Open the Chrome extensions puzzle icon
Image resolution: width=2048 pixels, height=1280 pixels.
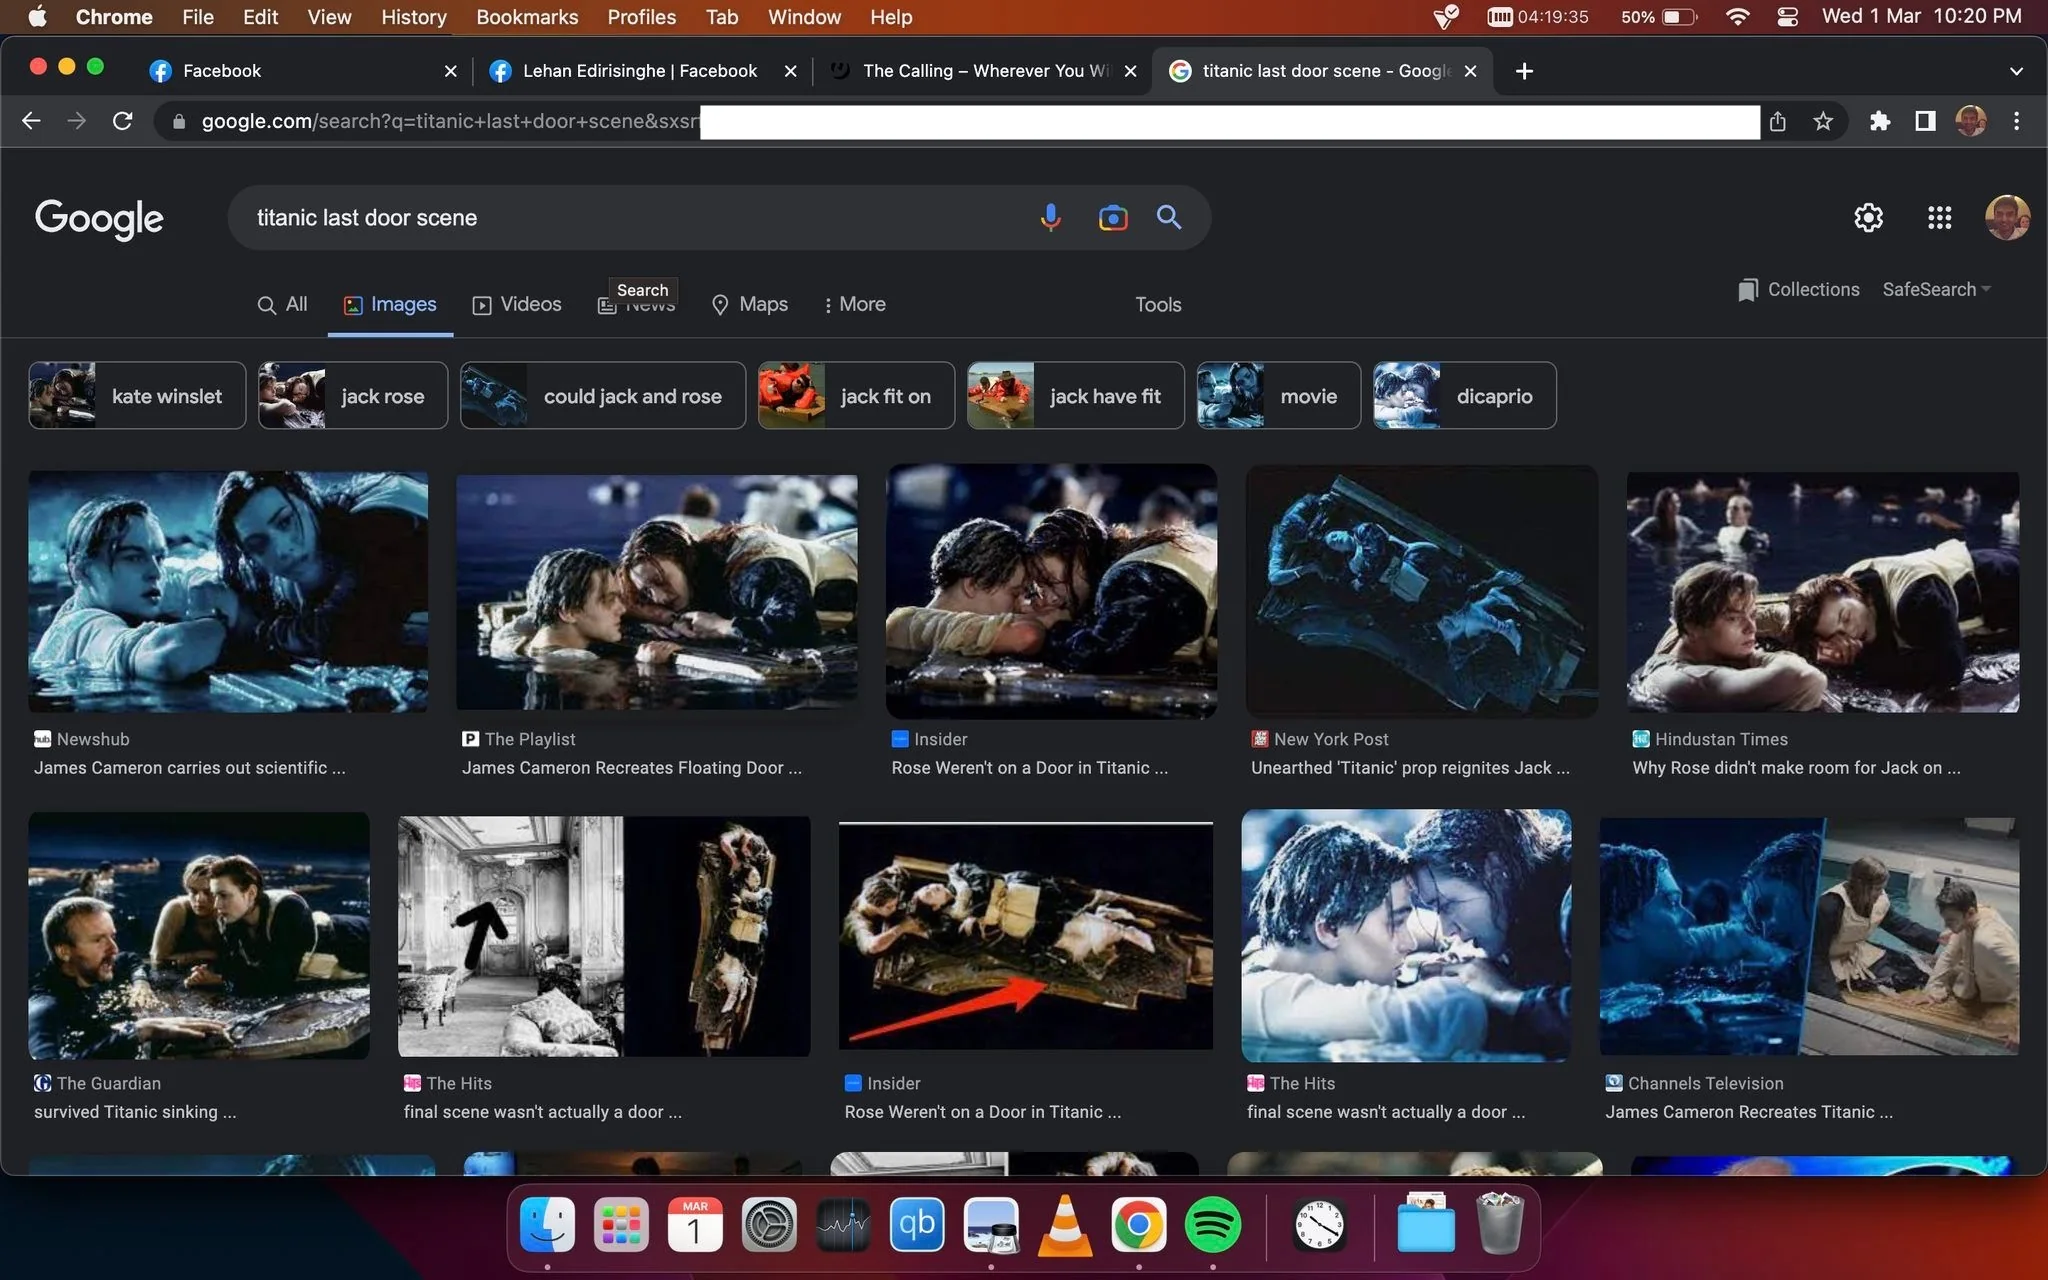(1879, 121)
